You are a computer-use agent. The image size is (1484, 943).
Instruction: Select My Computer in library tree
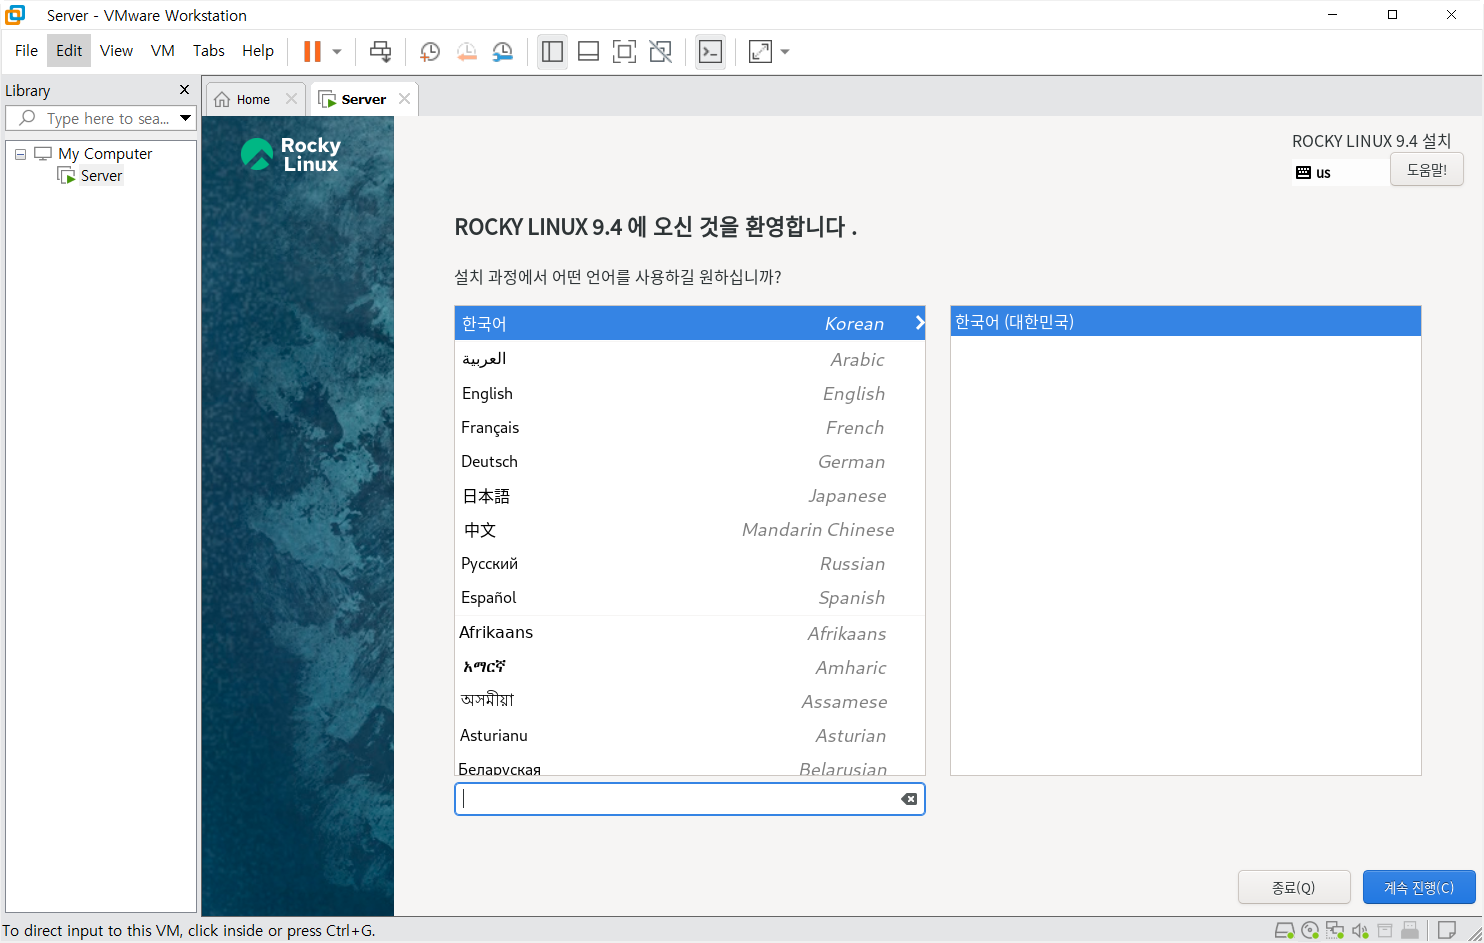click(105, 154)
